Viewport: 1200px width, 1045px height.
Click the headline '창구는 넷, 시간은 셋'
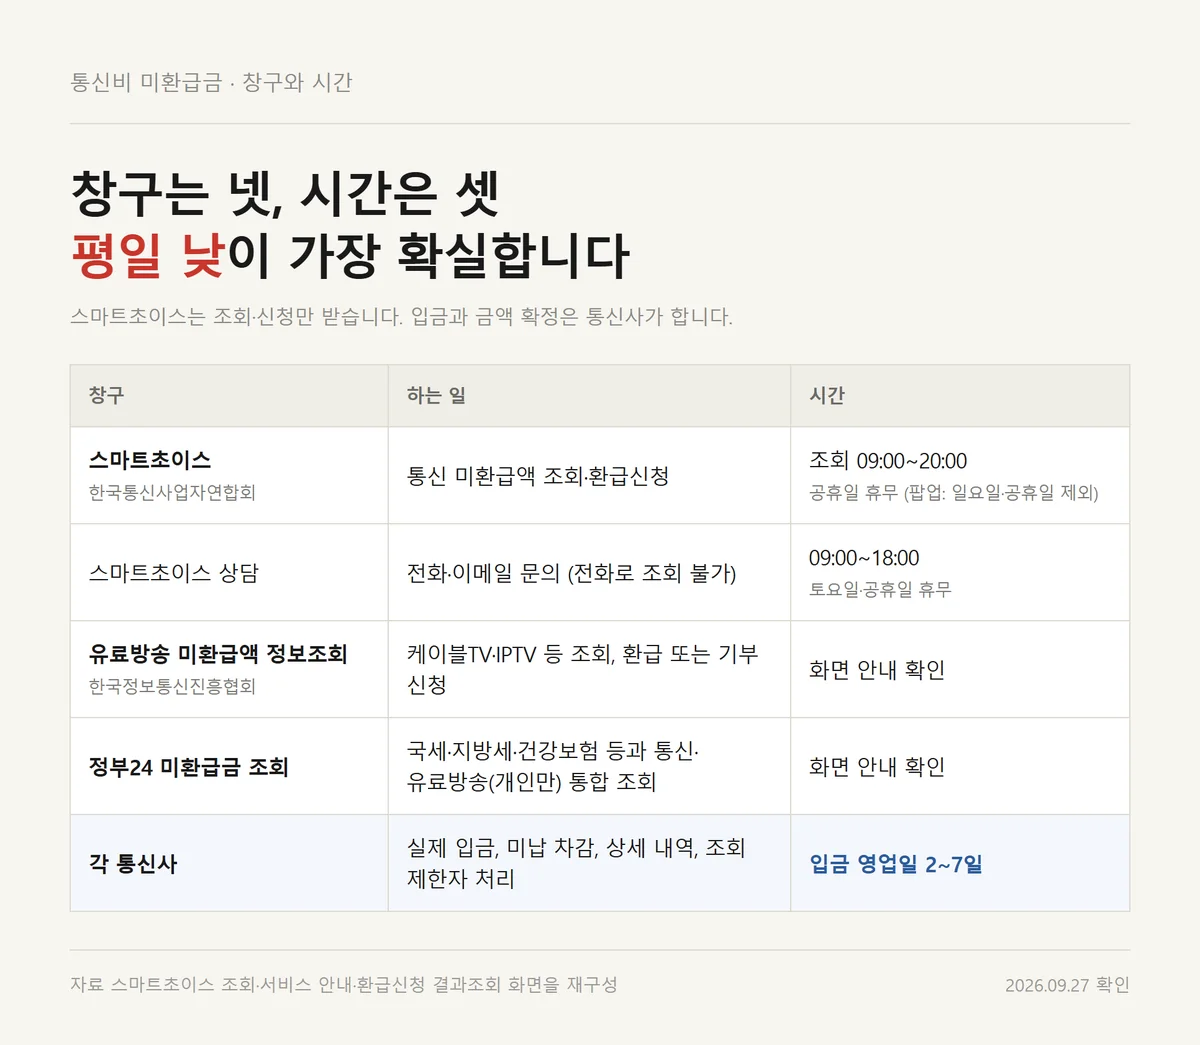tap(285, 194)
